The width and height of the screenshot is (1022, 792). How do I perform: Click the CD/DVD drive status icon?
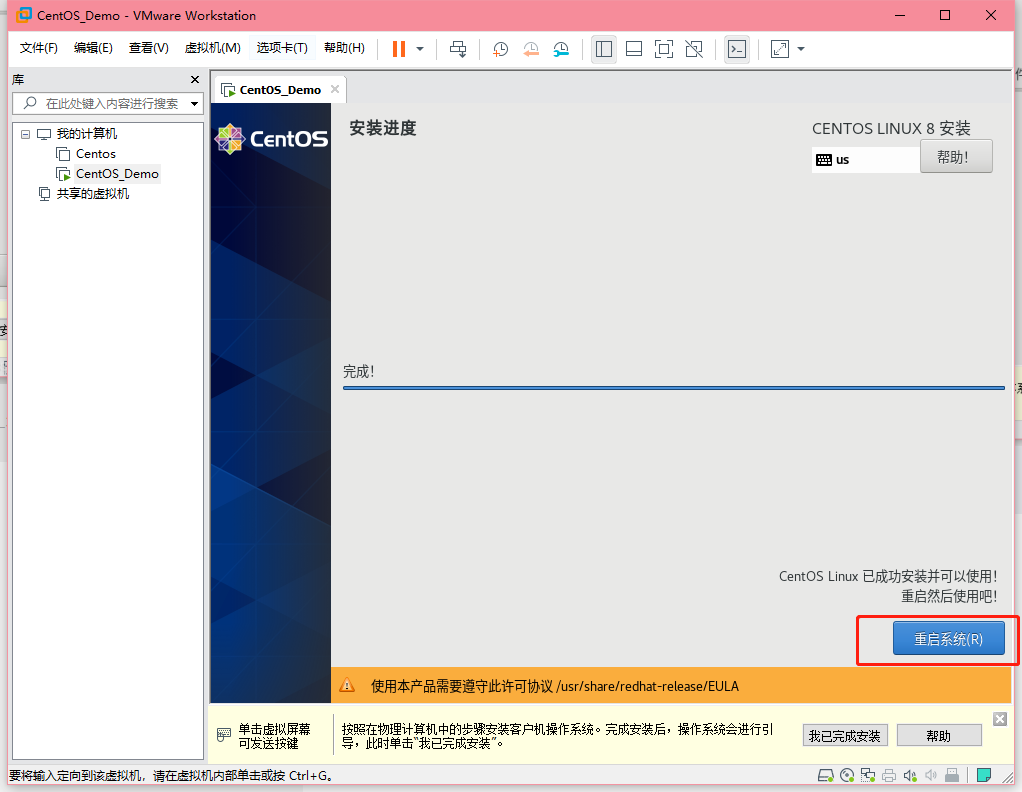coord(847,775)
